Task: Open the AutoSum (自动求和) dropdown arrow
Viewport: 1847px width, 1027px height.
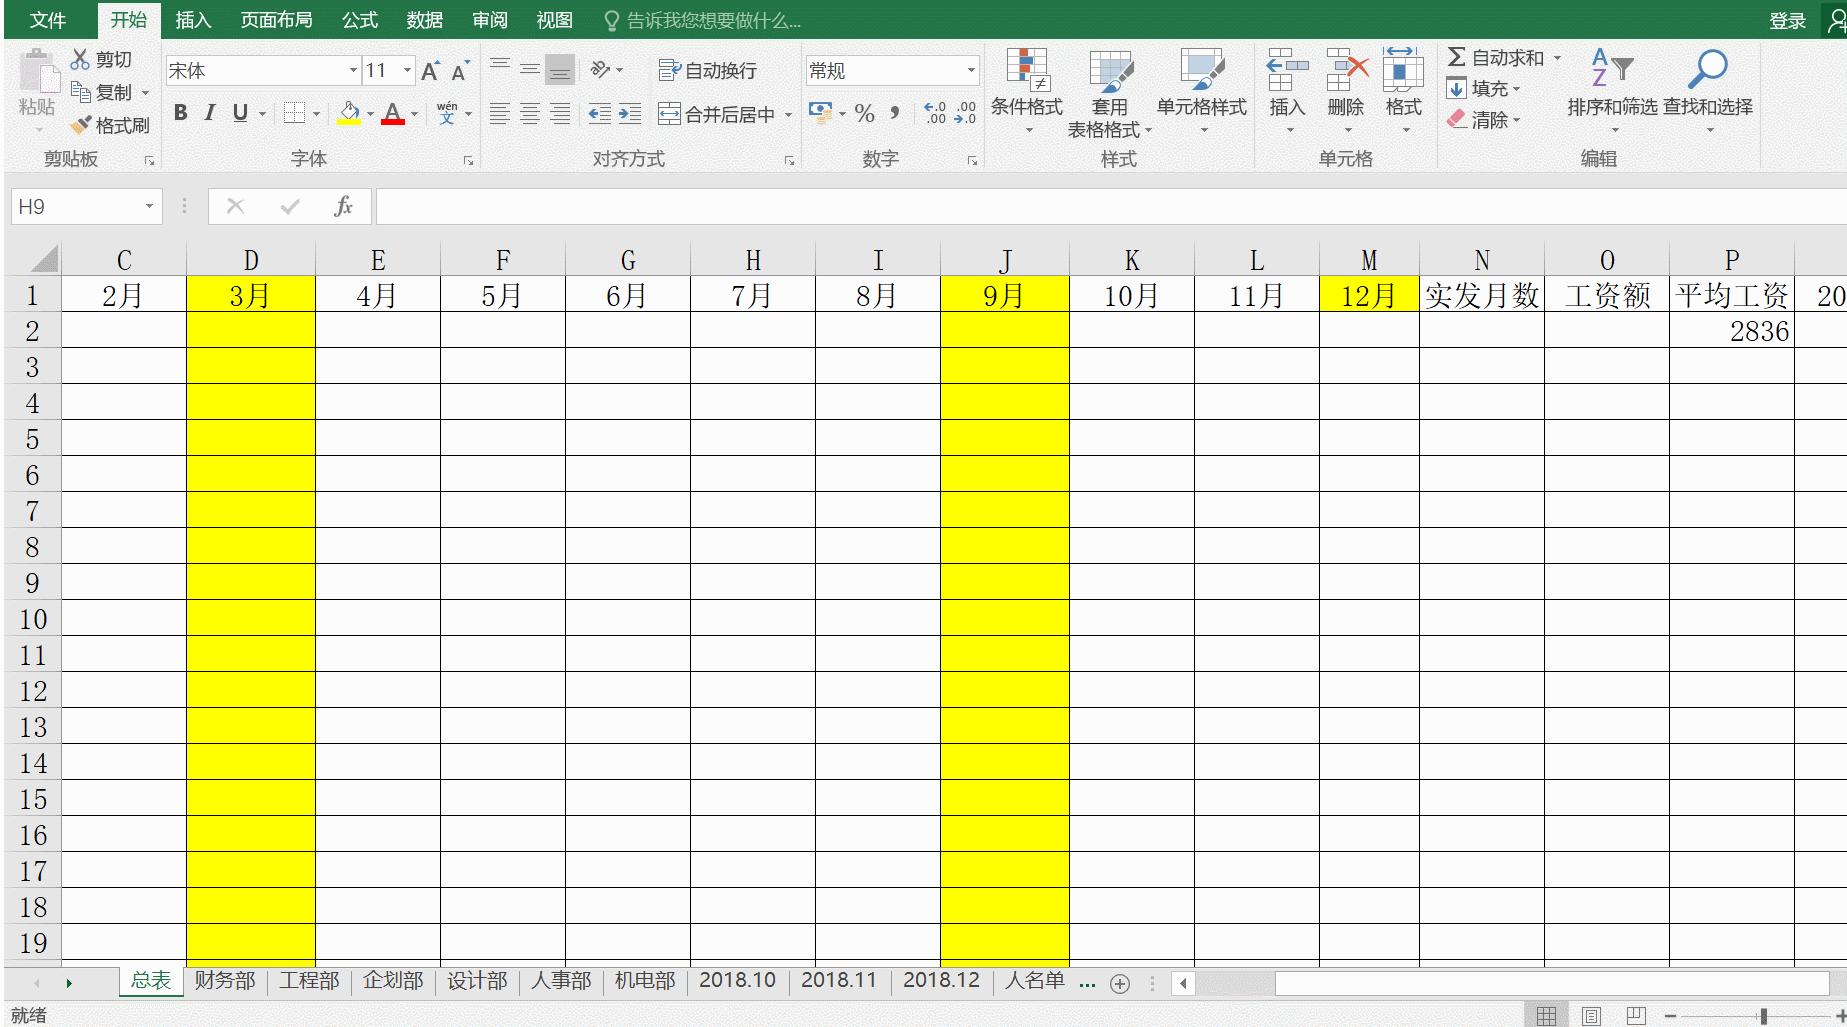Action: [1557, 58]
